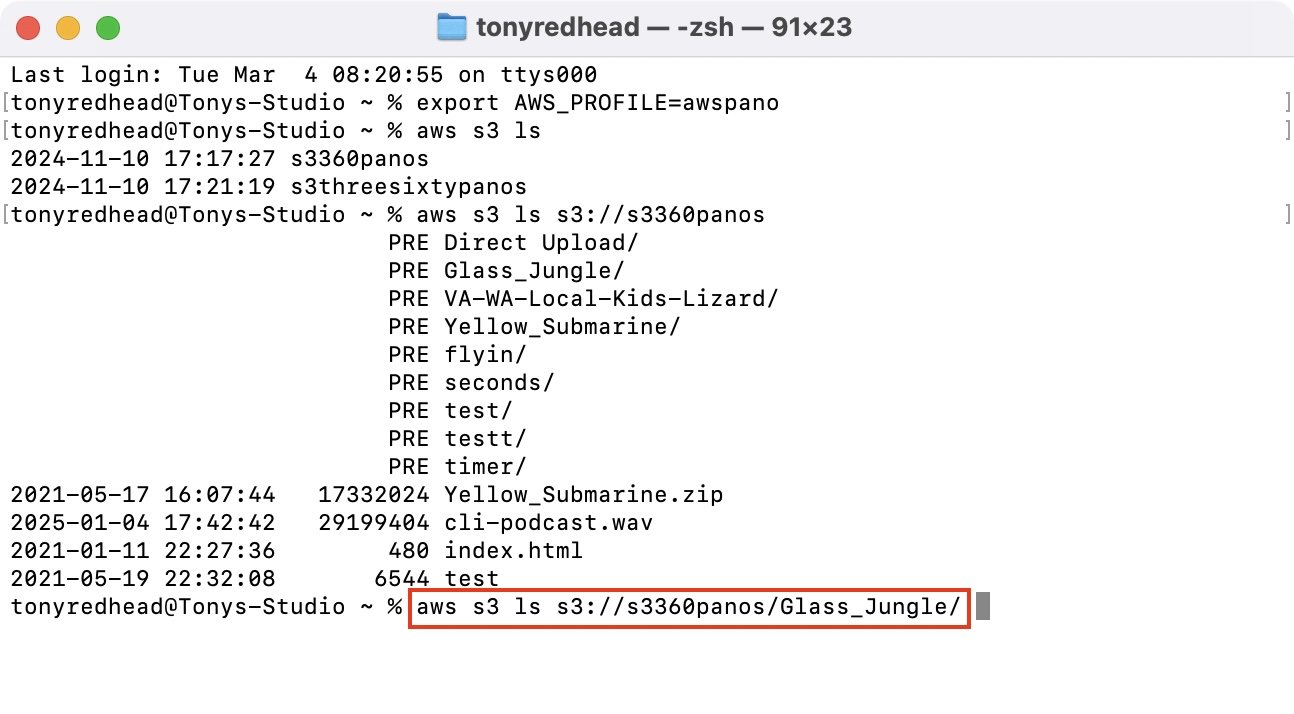The image size is (1294, 714).
Task: Click the export AWS_PROFILE=awspano command
Action: (598, 102)
